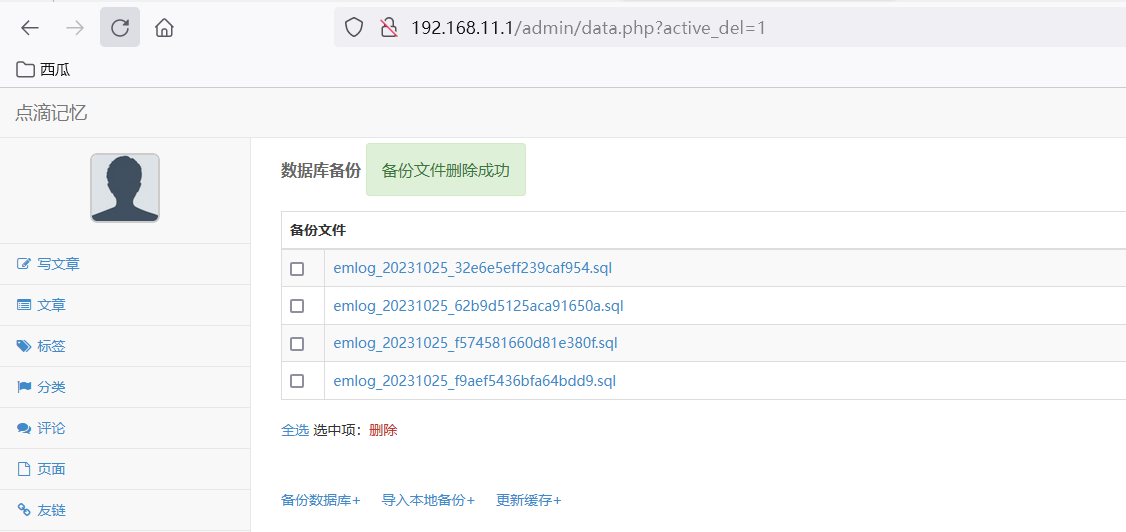Open the 西瓜 bookmarks folder
Image resolution: width=1126 pixels, height=532 pixels.
tap(43, 70)
